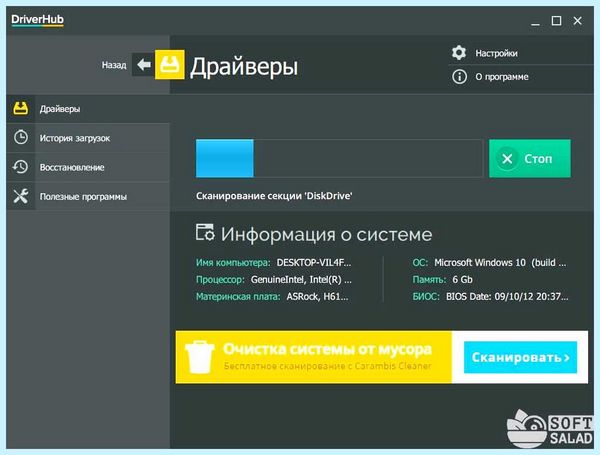Click the clock icon for История загрузок

click(21, 137)
